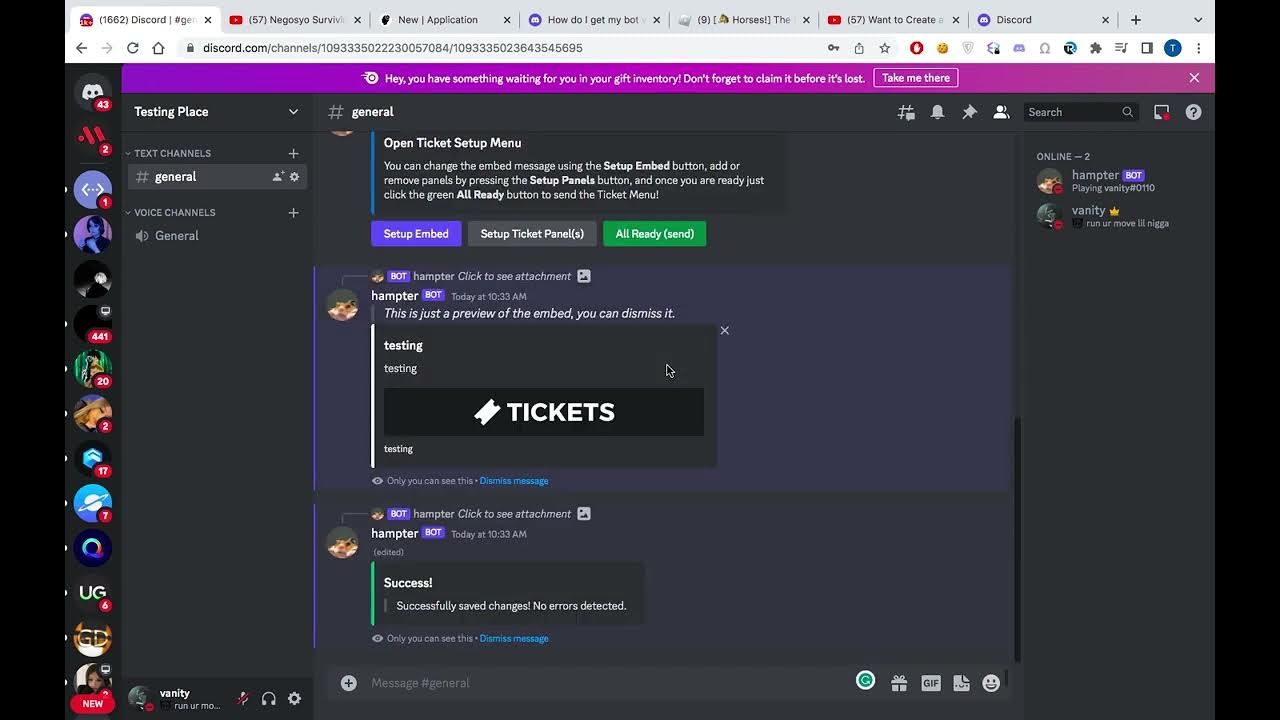1280x720 pixels.
Task: Open the sticker picker icon
Action: [961, 683]
